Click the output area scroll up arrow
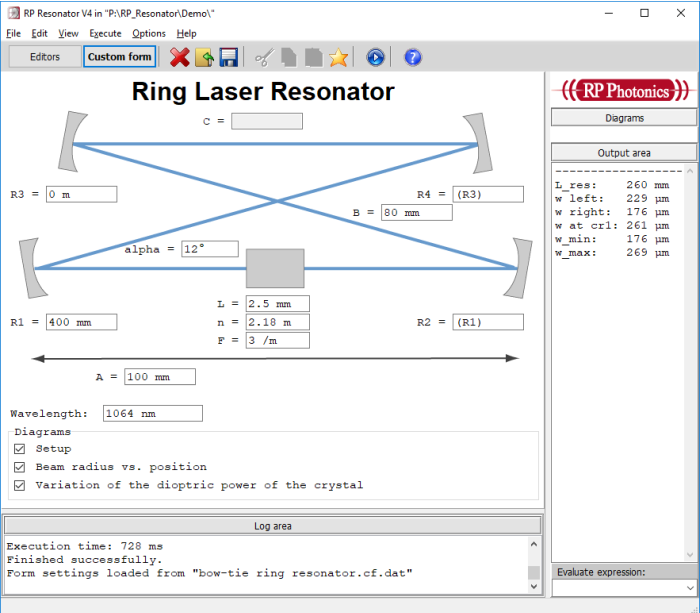The image size is (700, 613). point(690,171)
